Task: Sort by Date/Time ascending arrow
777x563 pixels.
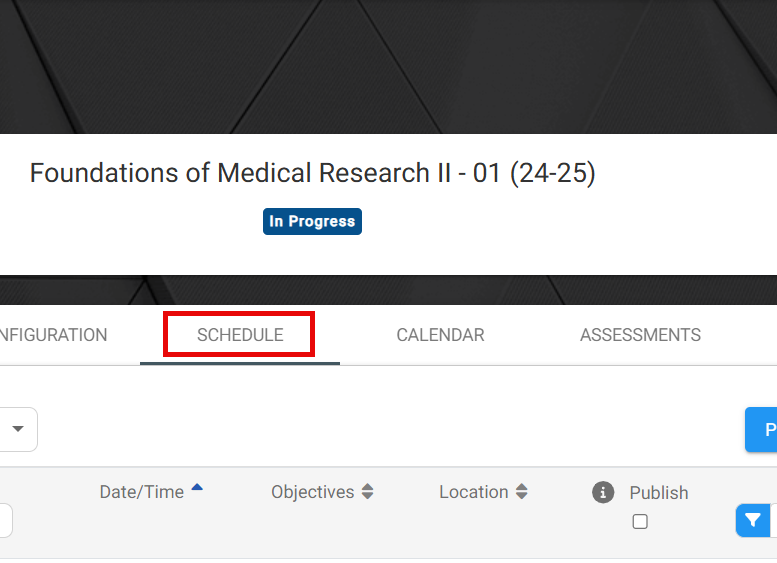Action: click(197, 487)
